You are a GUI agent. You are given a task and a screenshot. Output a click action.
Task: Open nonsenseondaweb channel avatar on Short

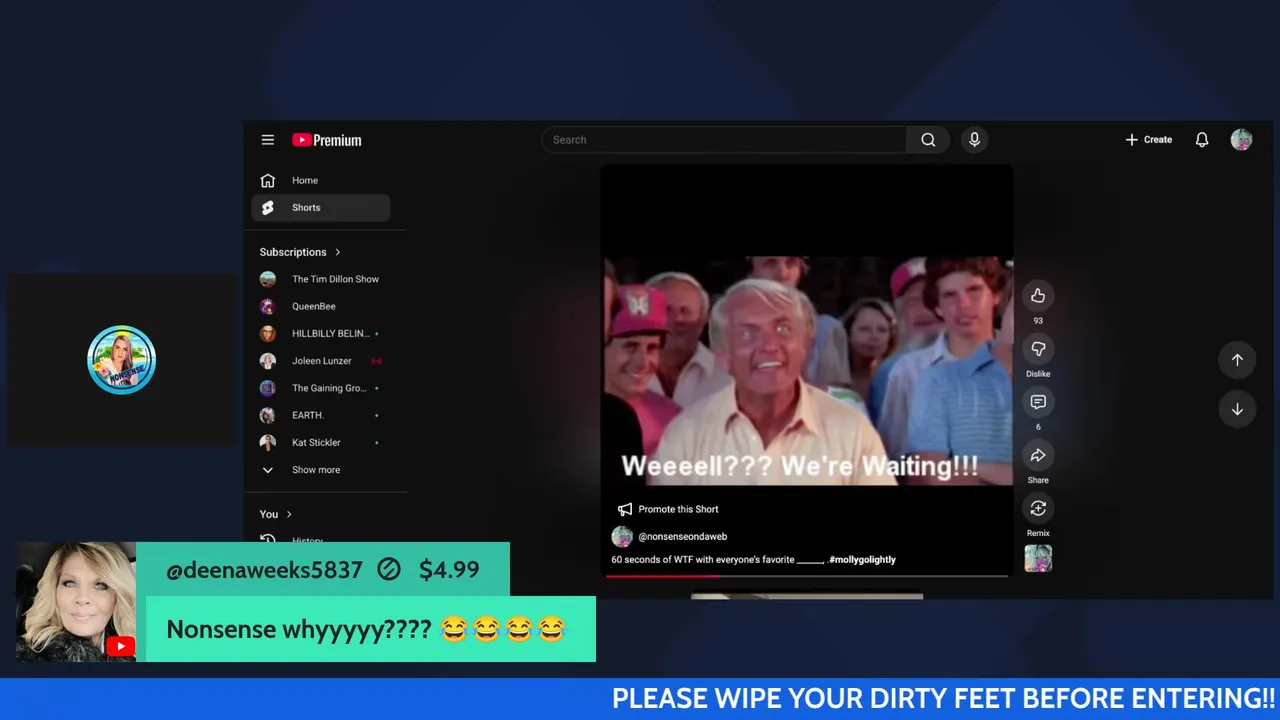pyautogui.click(x=622, y=537)
